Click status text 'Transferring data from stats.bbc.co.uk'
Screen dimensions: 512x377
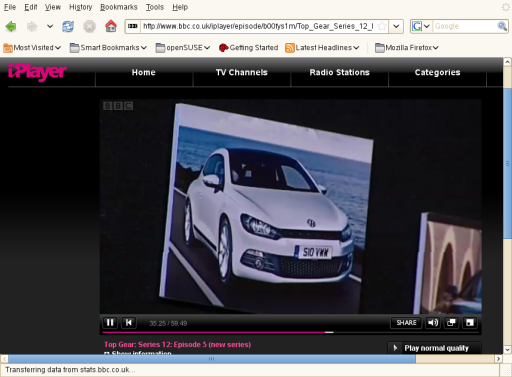pos(70,370)
